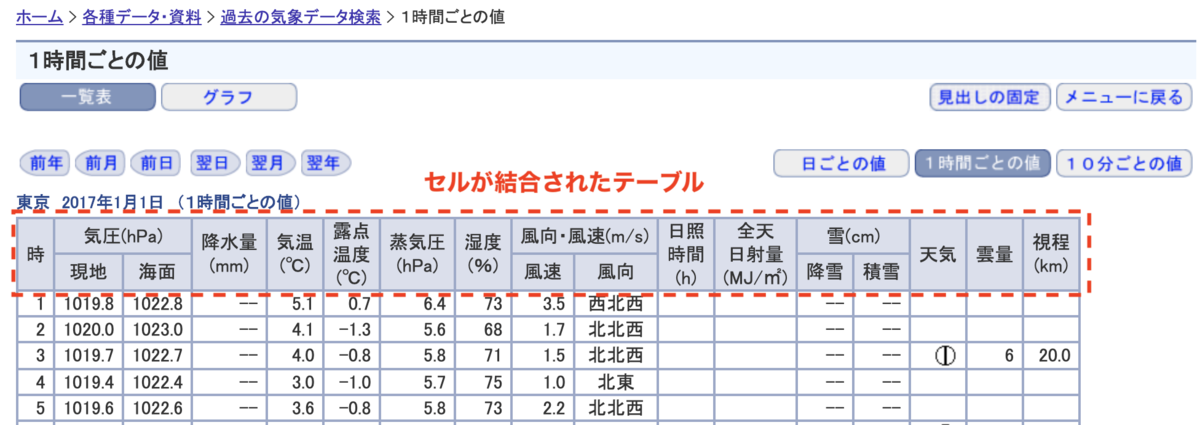The width and height of the screenshot is (1200, 425).
Task: Click the 5.1 temperature cell
Action: (x=295, y=303)
